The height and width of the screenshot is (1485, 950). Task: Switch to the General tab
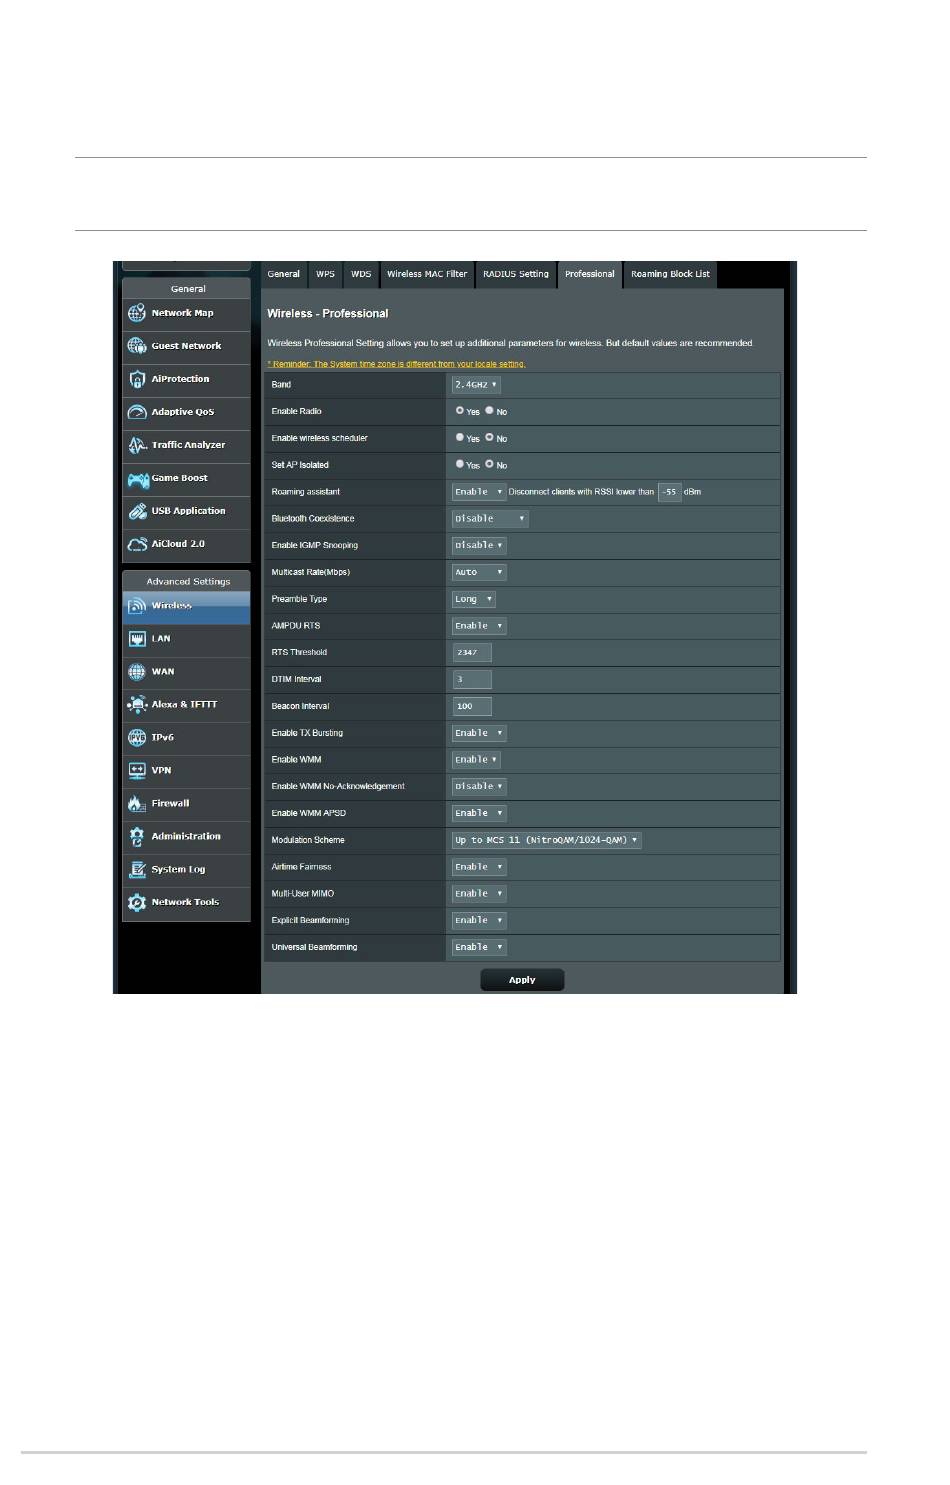point(284,274)
